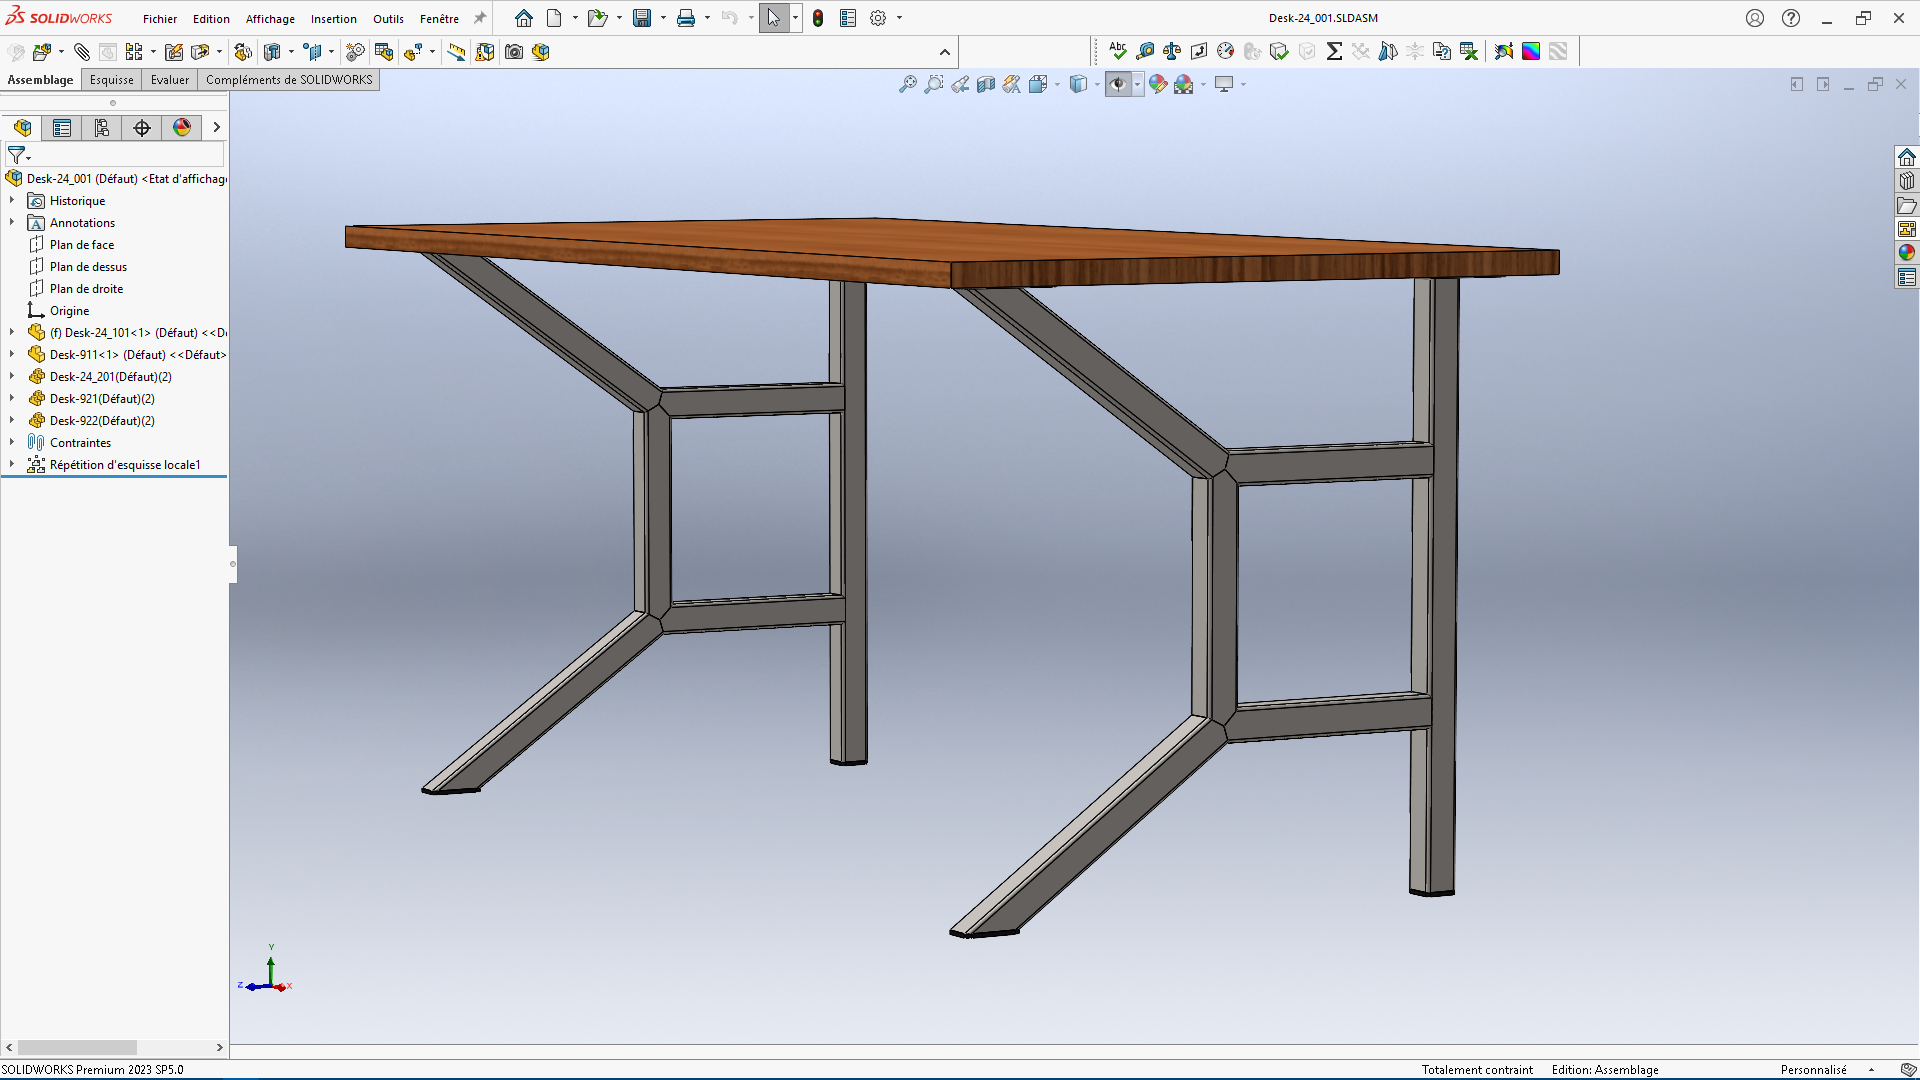Select Plan de dessus in tree

tap(88, 267)
